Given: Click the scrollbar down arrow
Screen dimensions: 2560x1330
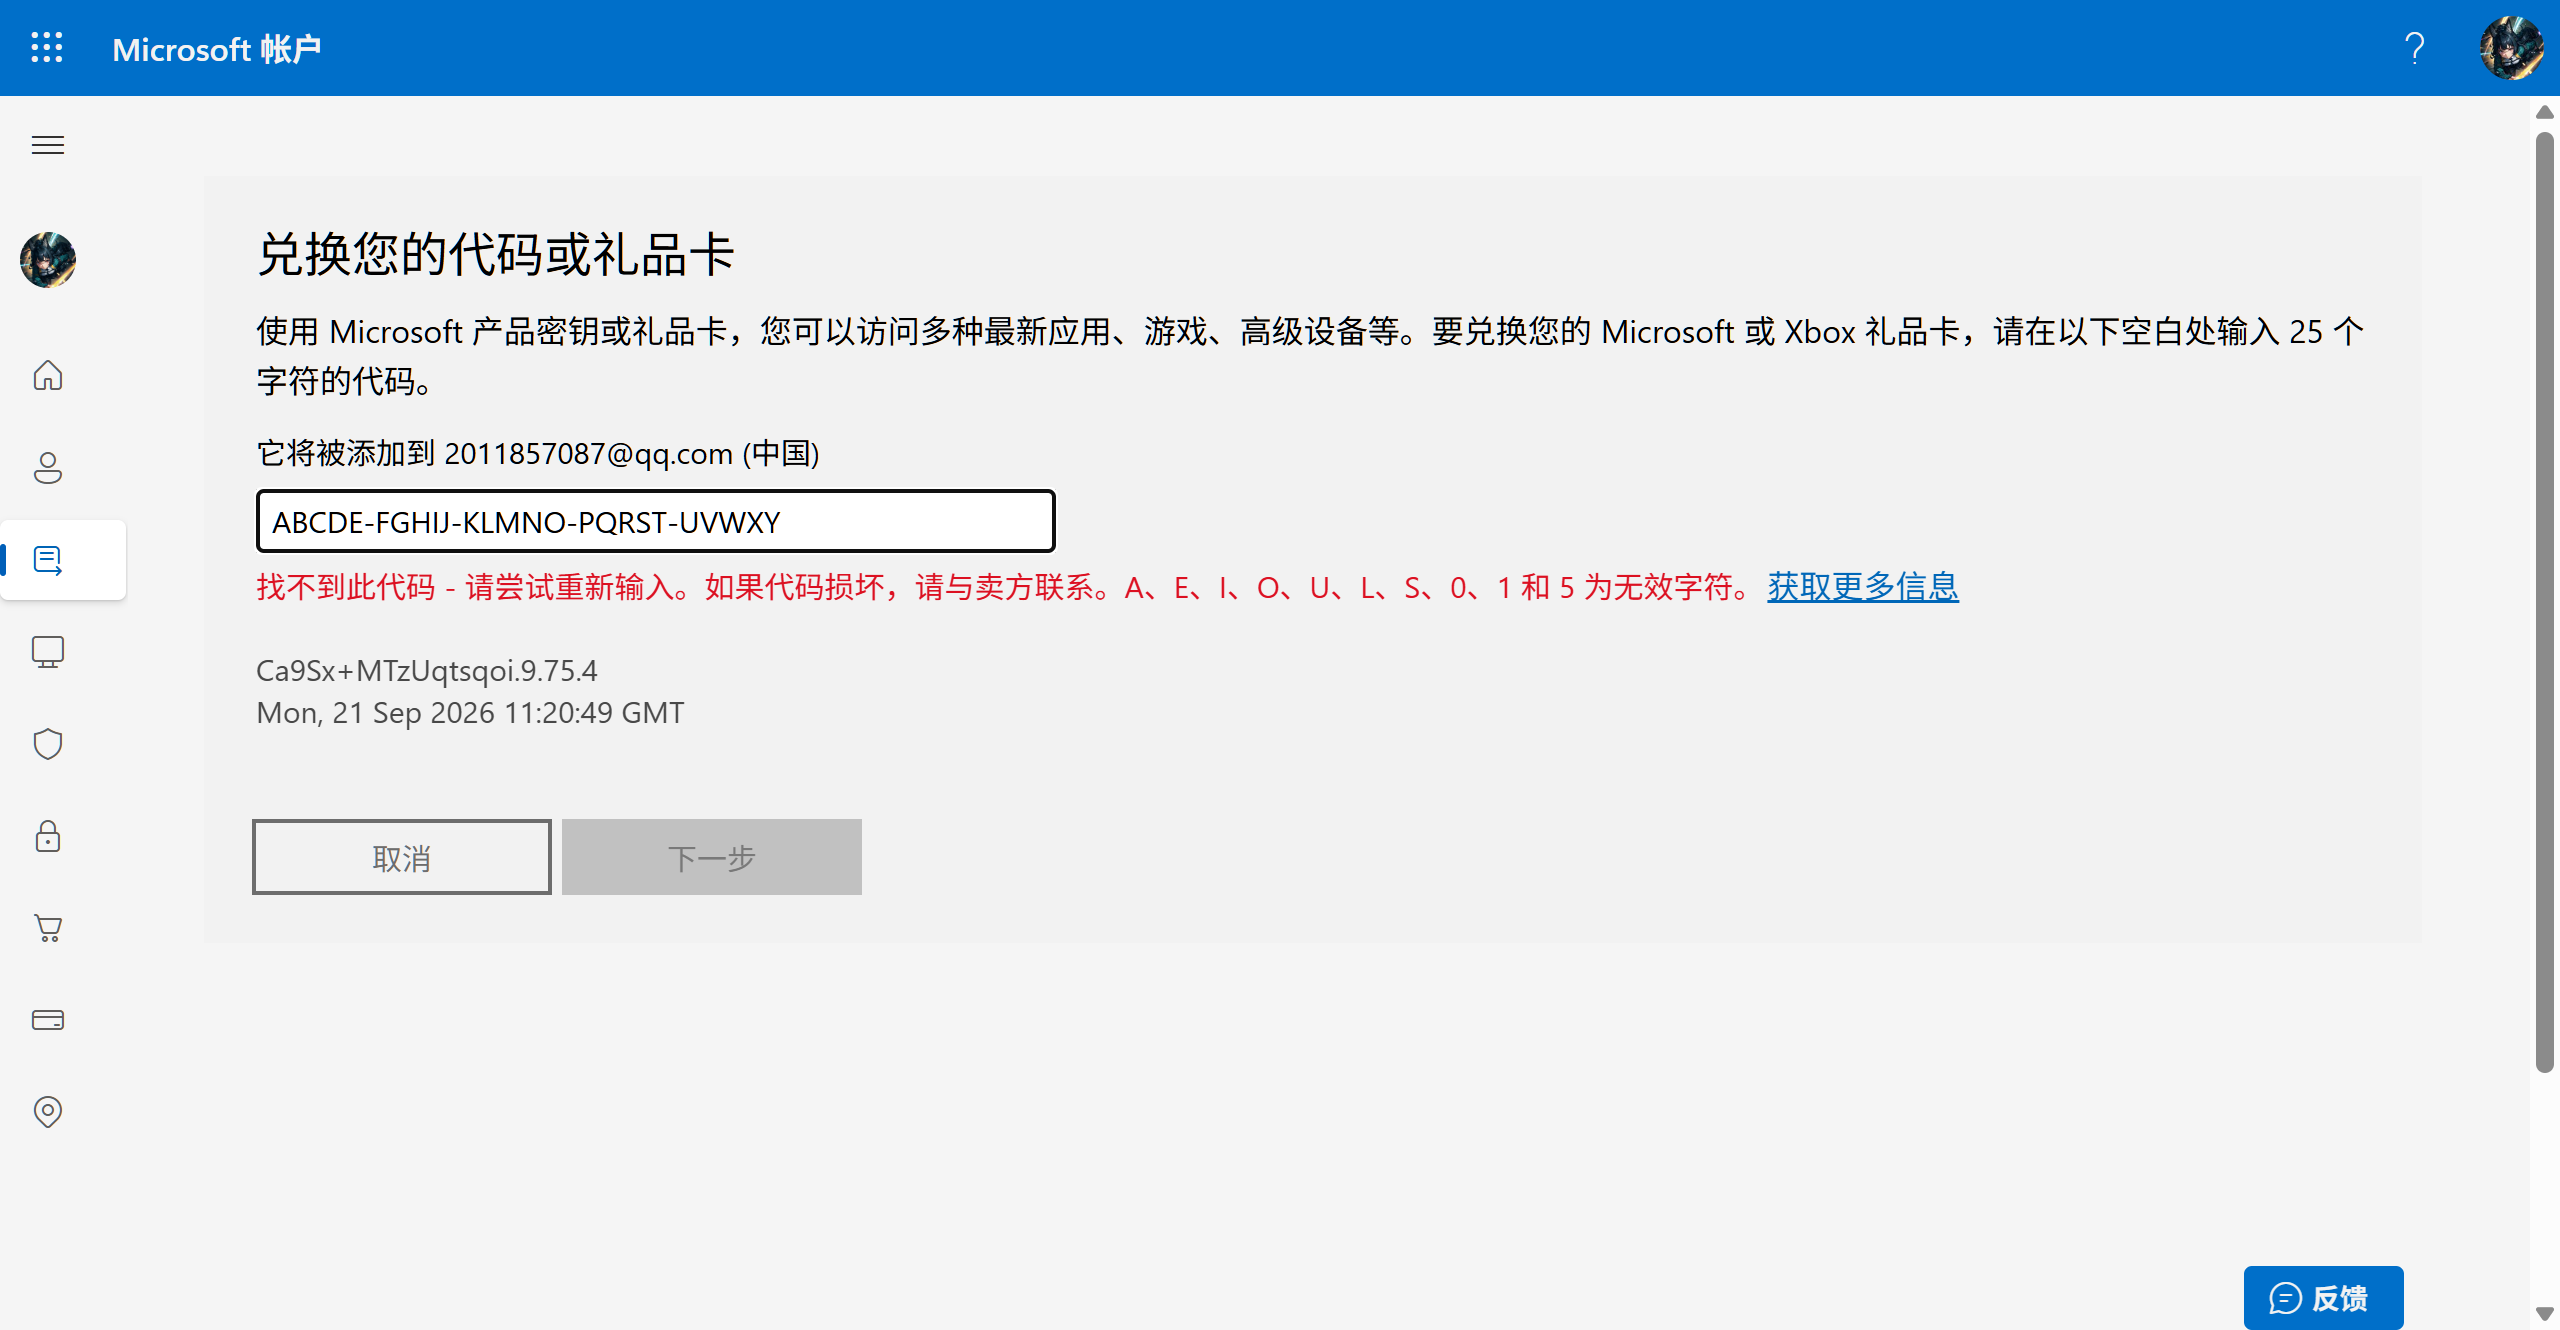Looking at the screenshot, I should click(2545, 1314).
